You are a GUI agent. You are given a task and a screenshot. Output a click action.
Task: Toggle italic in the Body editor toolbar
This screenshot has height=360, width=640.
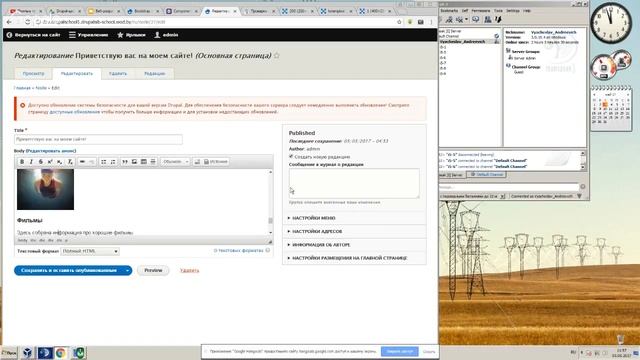coord(31,162)
